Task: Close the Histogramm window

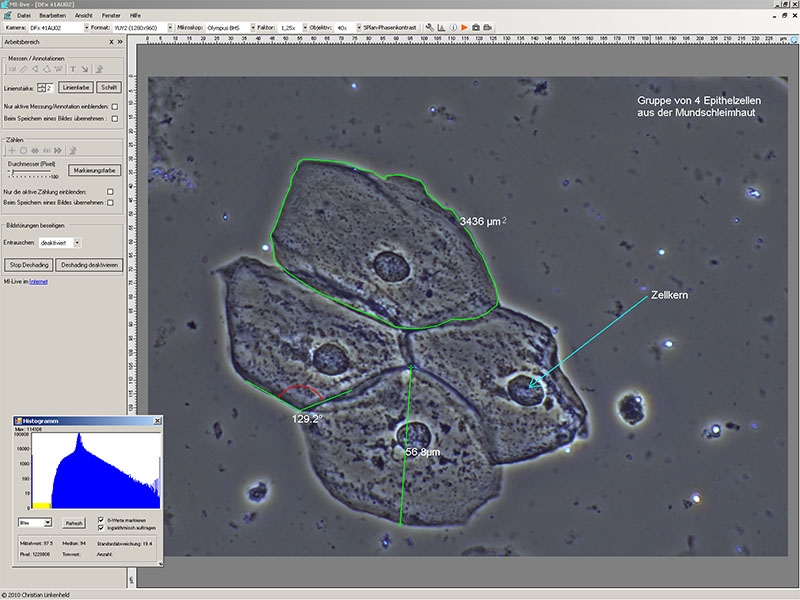Action: pos(156,423)
